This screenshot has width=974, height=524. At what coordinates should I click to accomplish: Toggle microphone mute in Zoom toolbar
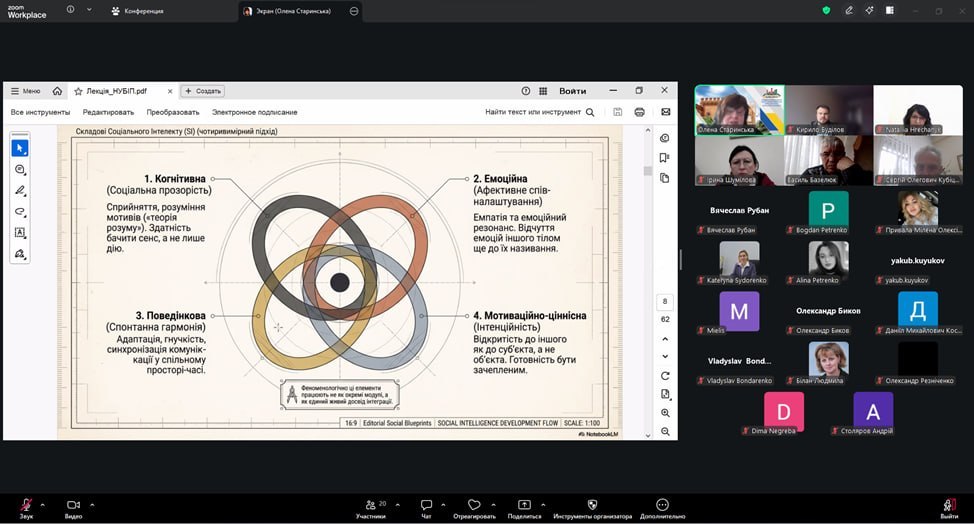click(x=26, y=505)
